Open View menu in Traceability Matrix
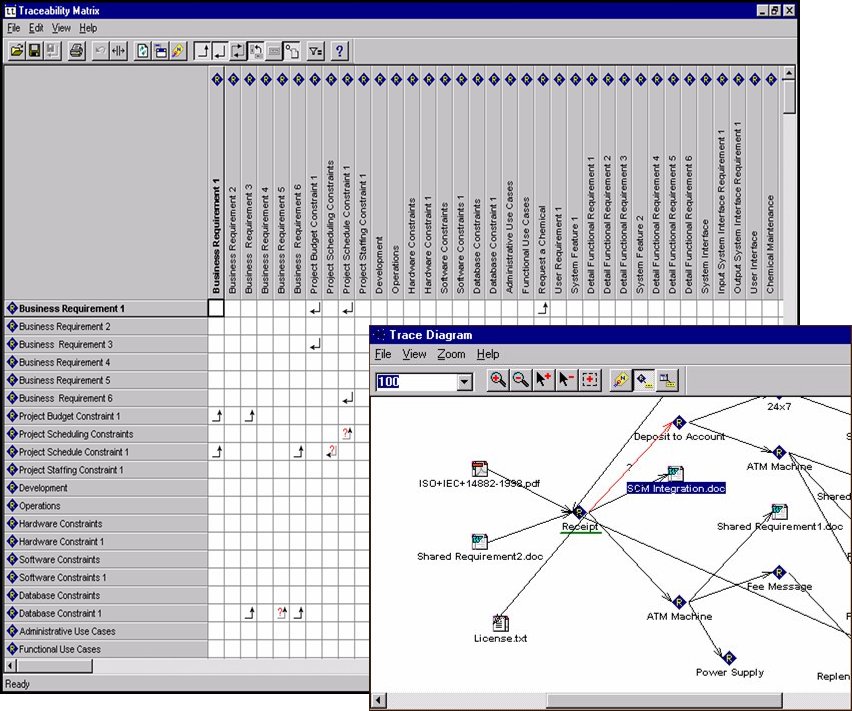The width and height of the screenshot is (852, 711). coord(61,28)
